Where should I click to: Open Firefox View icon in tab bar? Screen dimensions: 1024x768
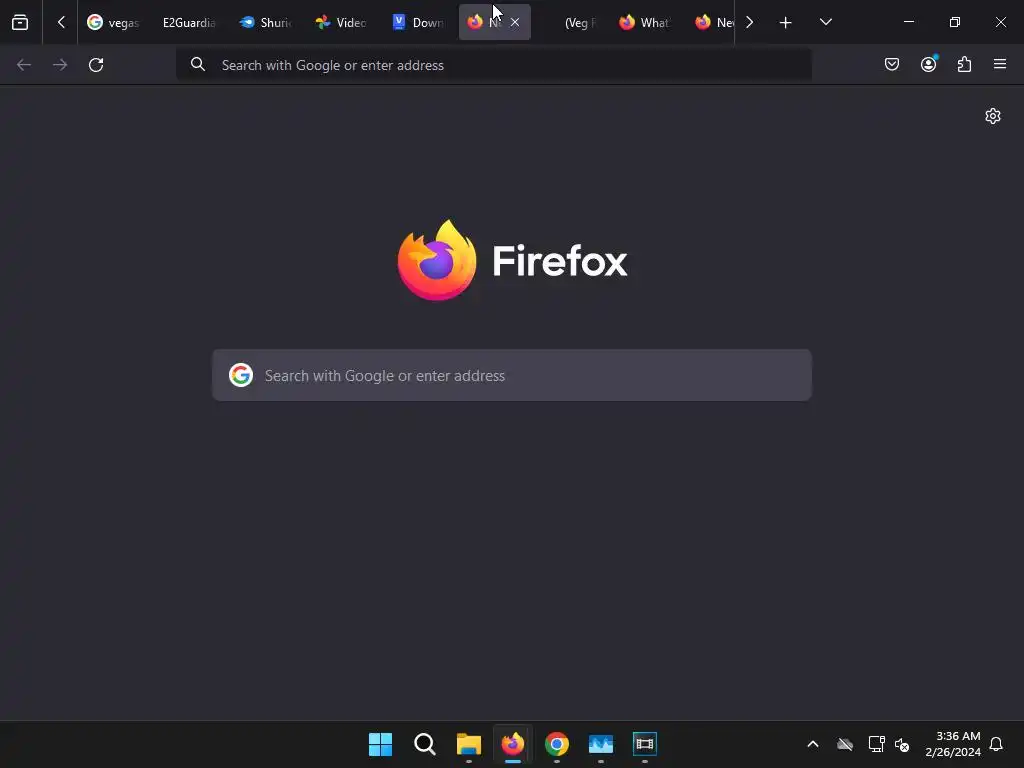(x=20, y=23)
